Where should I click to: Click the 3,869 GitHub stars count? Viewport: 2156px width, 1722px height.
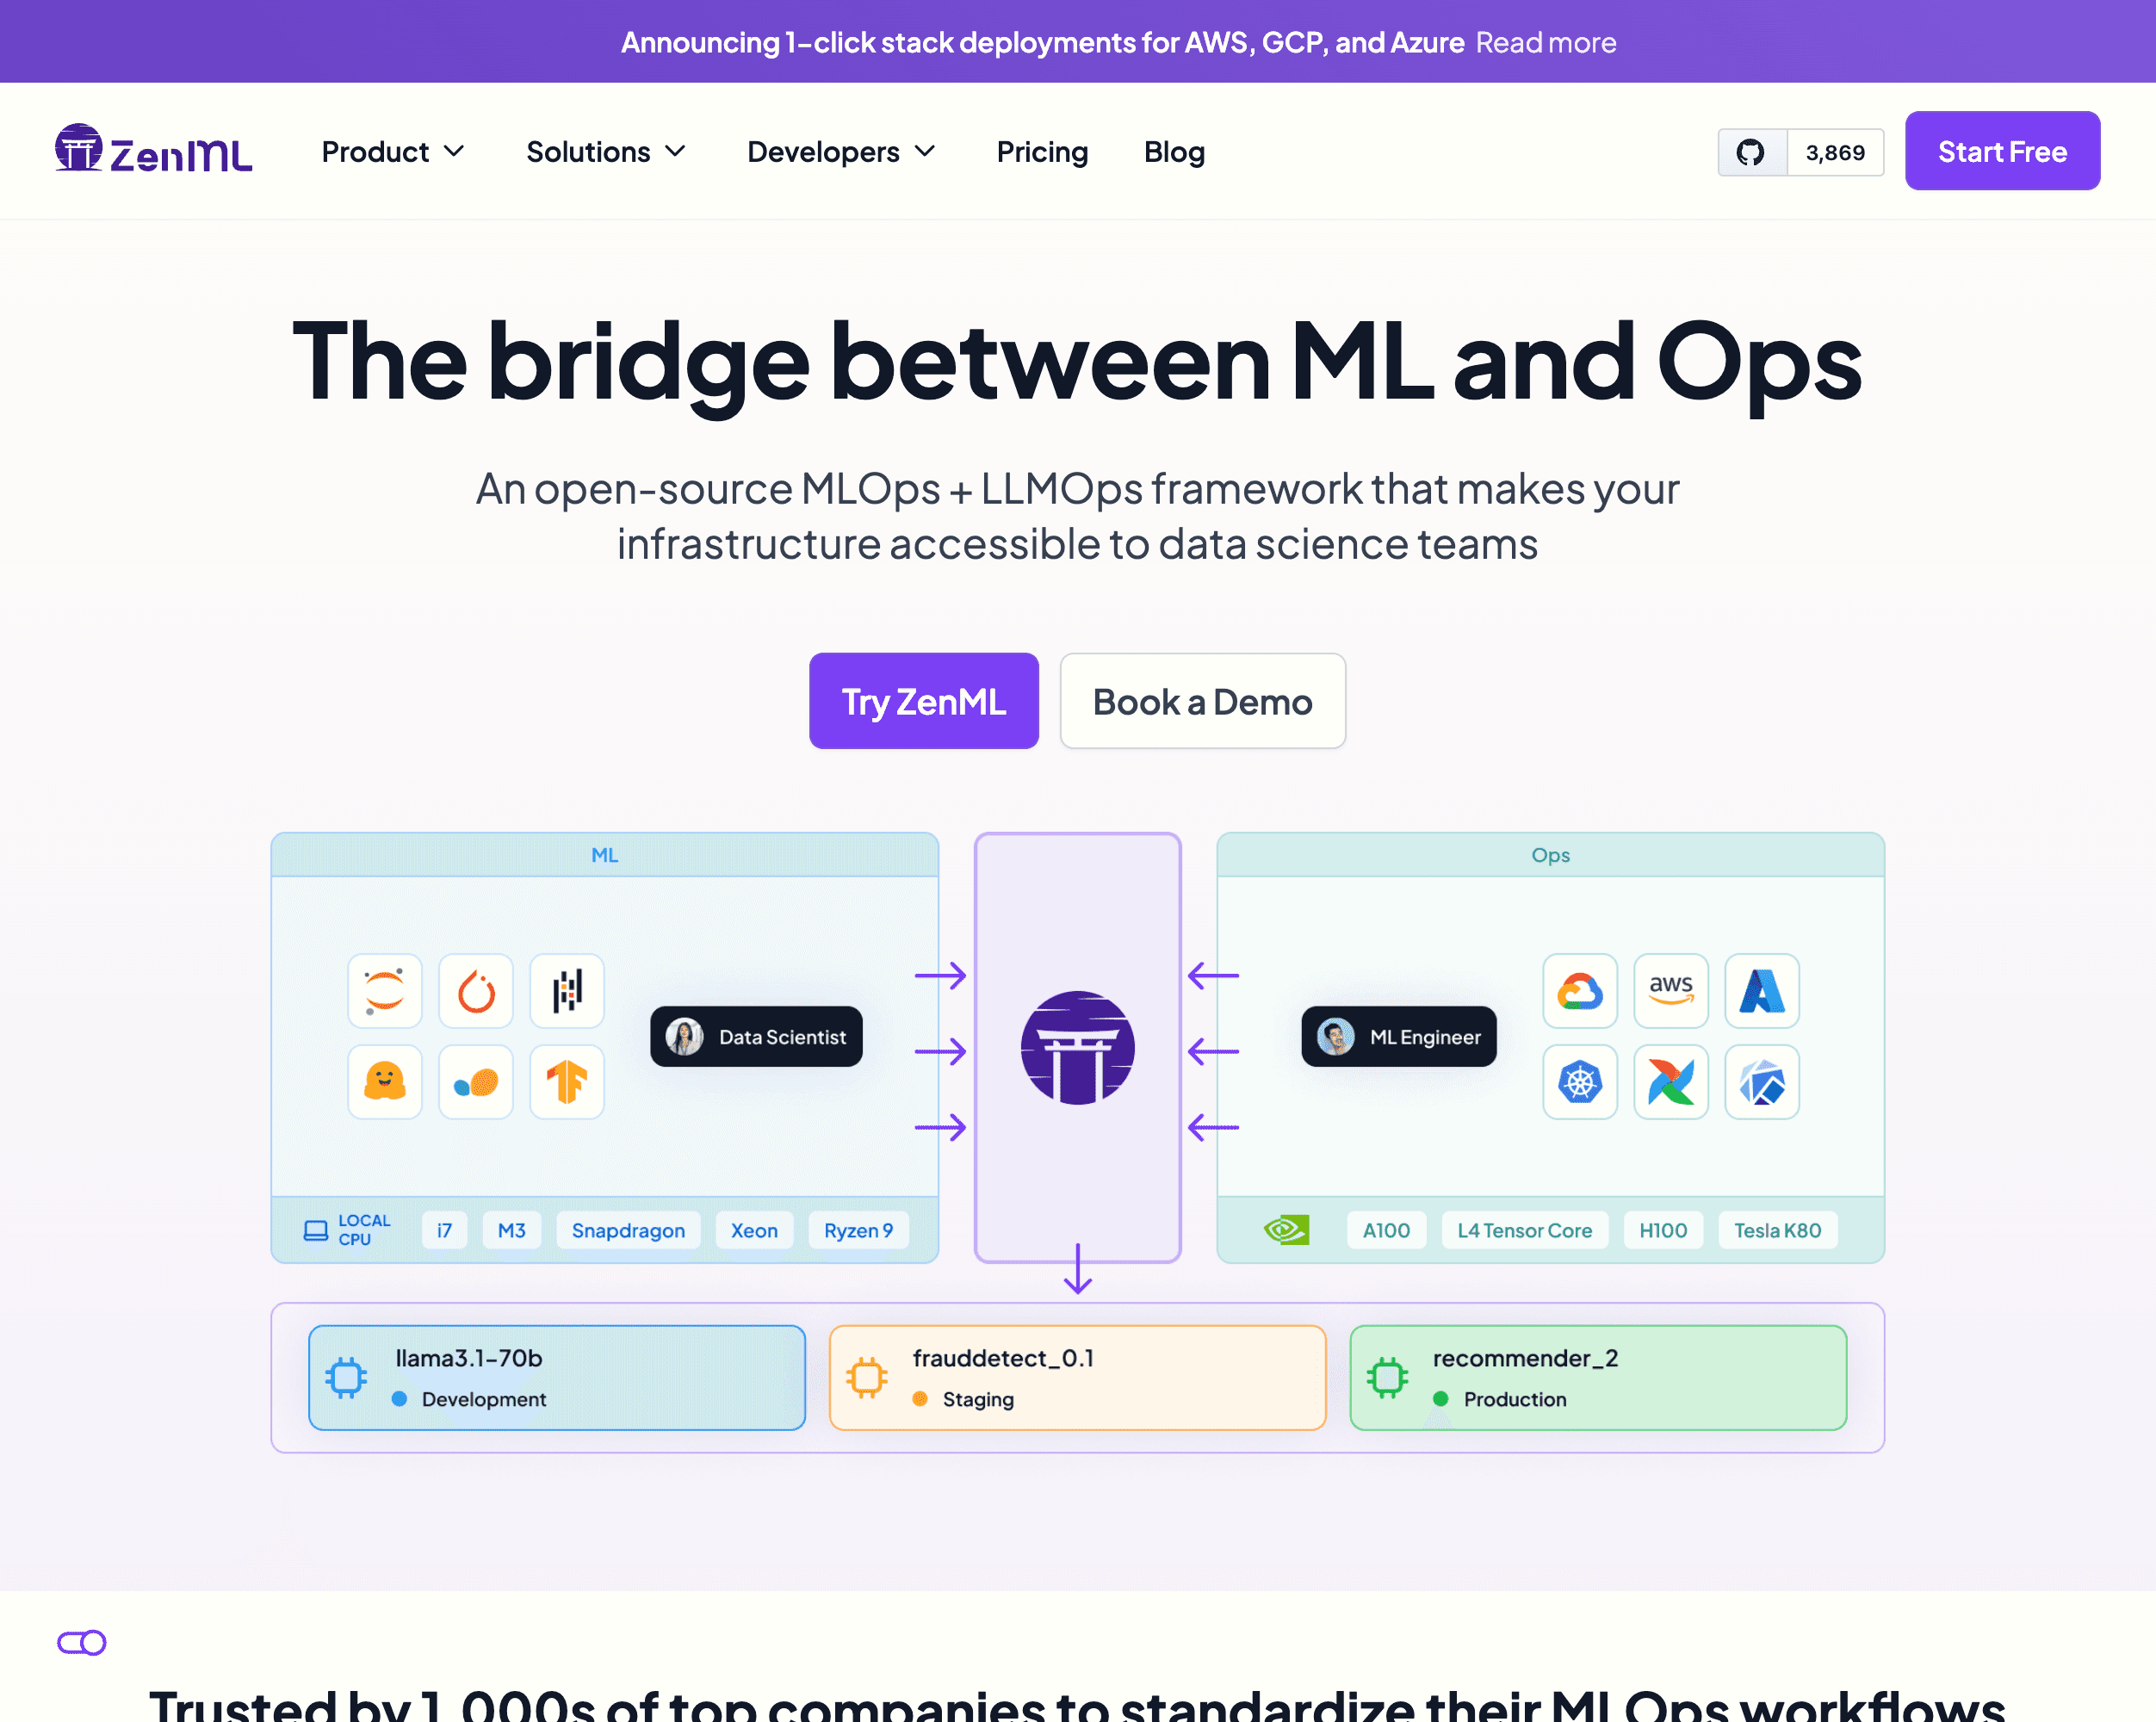tap(1835, 152)
